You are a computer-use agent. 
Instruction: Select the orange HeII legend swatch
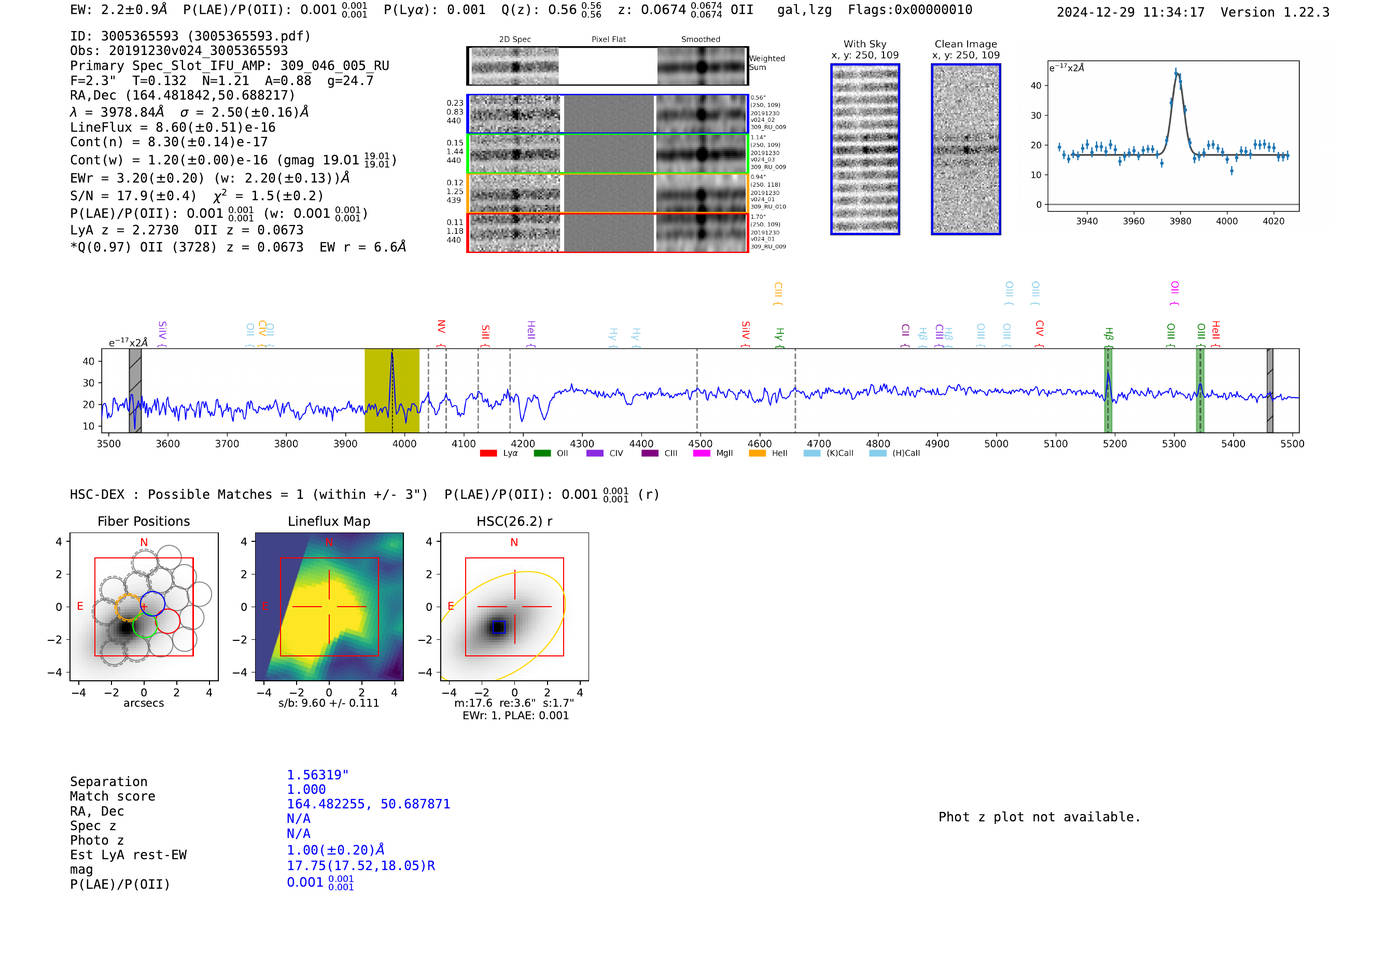[x=757, y=454]
